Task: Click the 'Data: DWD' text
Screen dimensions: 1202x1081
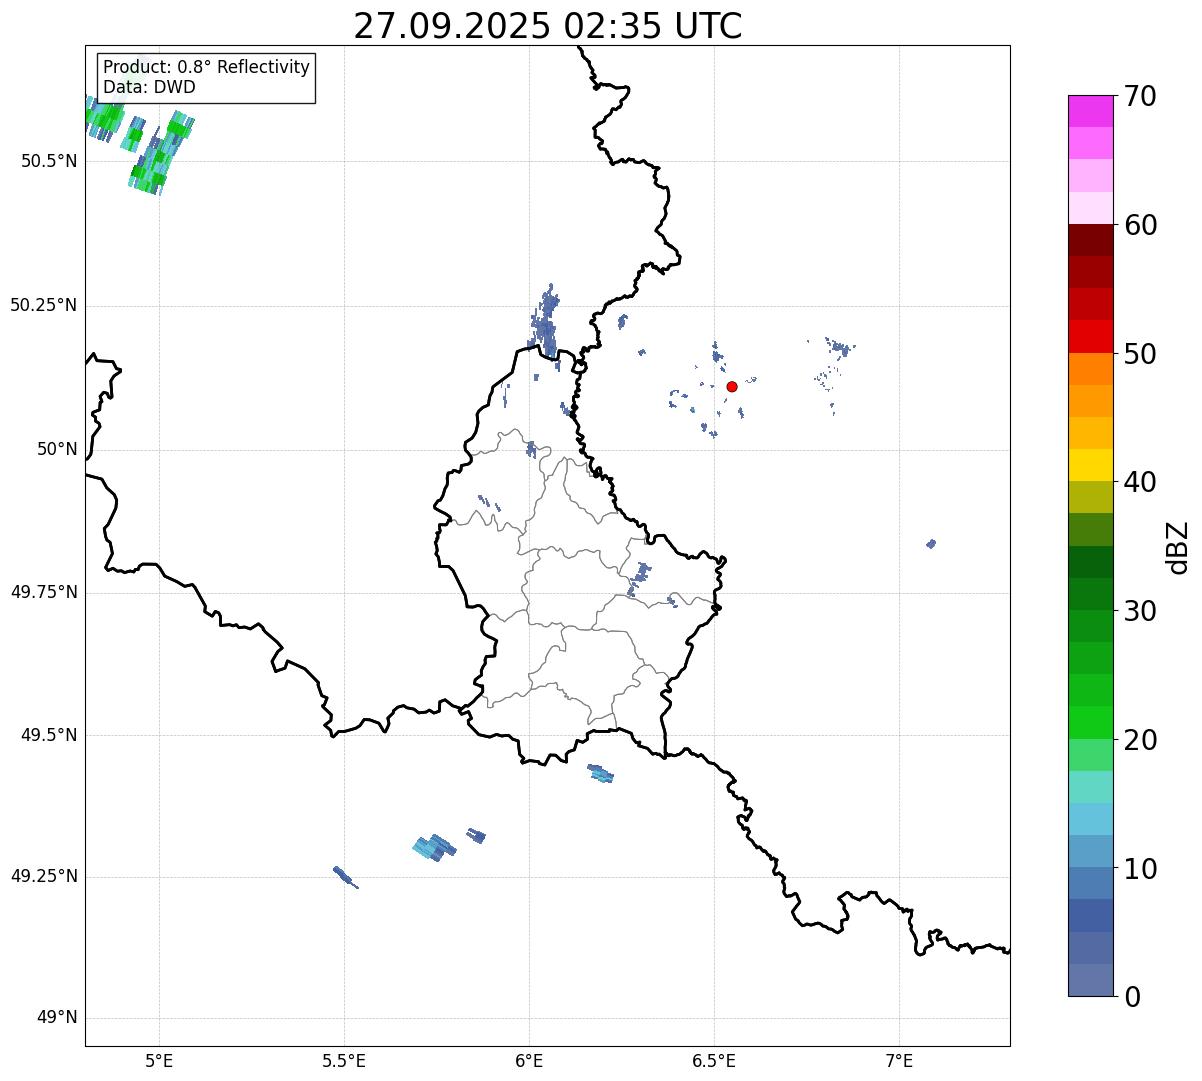Action: (149, 87)
